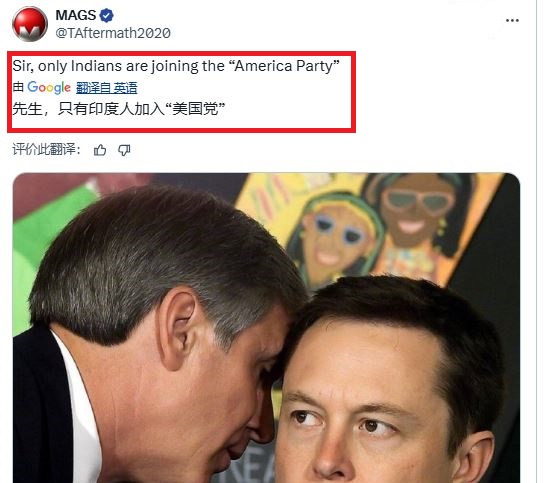Click the Google logo in translation credit
The height and width of the screenshot is (483, 547).
click(49, 87)
